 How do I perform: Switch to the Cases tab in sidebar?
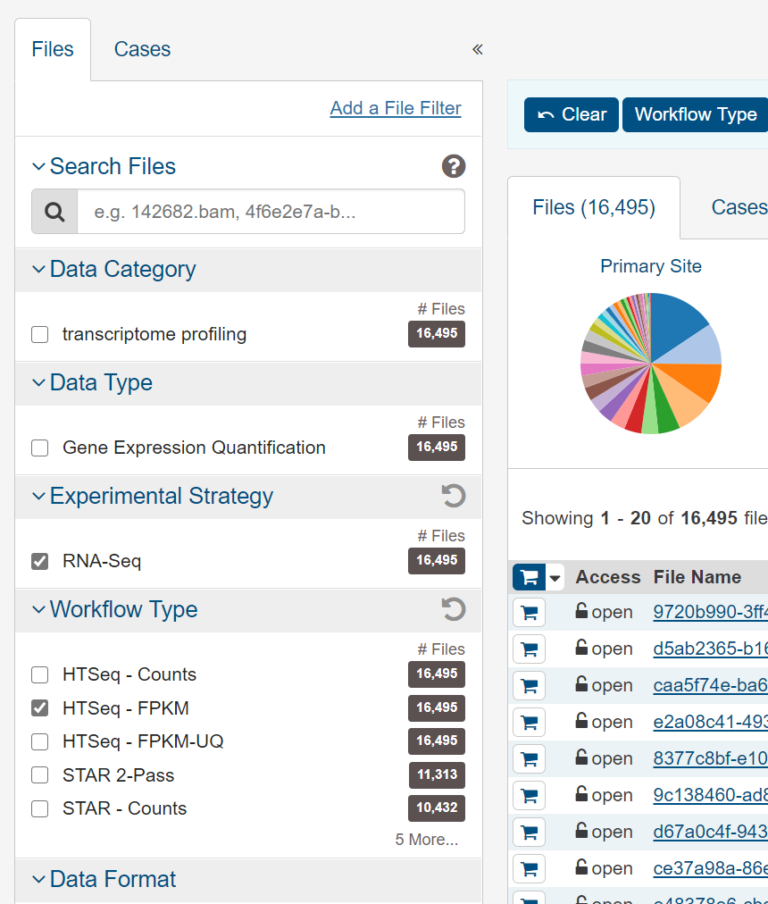click(x=142, y=49)
